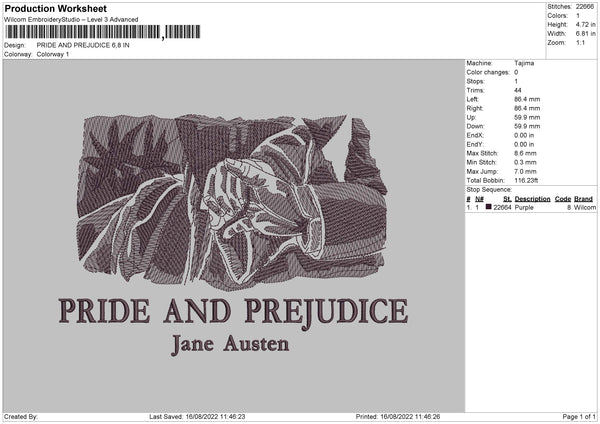Screen dimensions: 600x424
Task: Click the embroidered Jane Austen lettering
Action: [230, 344]
